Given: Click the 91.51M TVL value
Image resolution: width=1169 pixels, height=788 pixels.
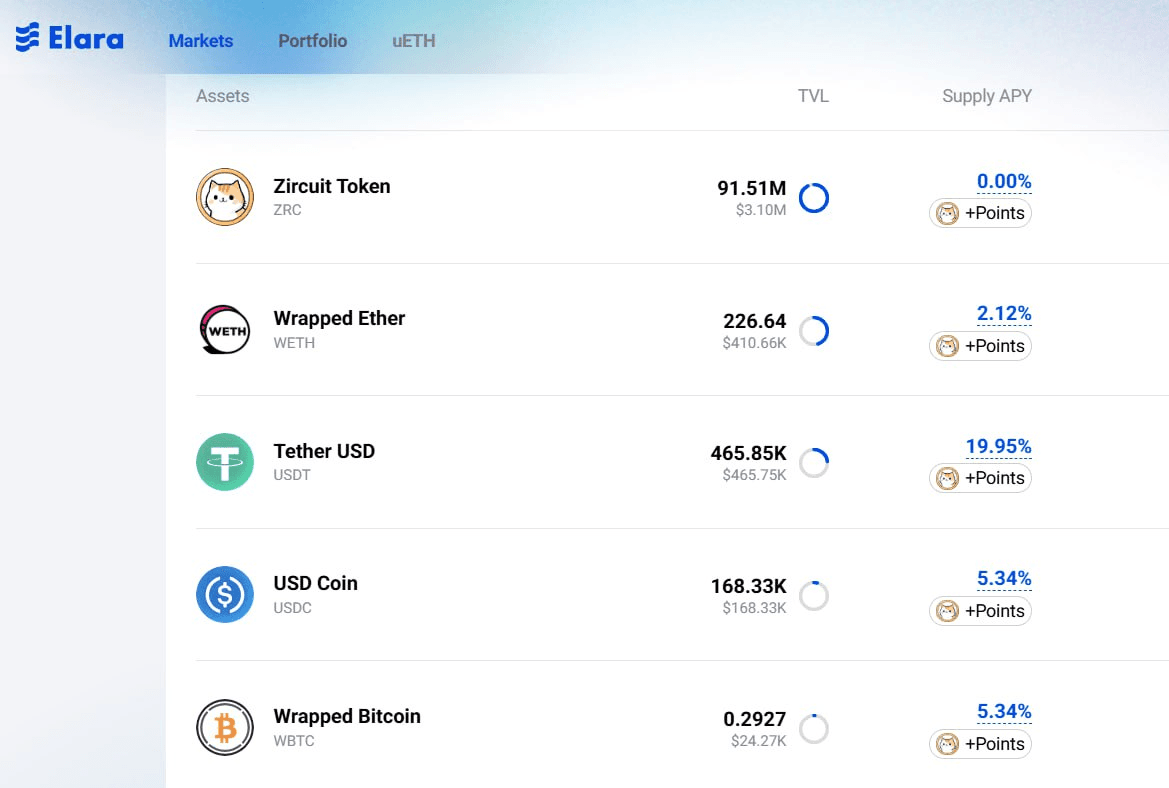Looking at the screenshot, I should [x=752, y=188].
